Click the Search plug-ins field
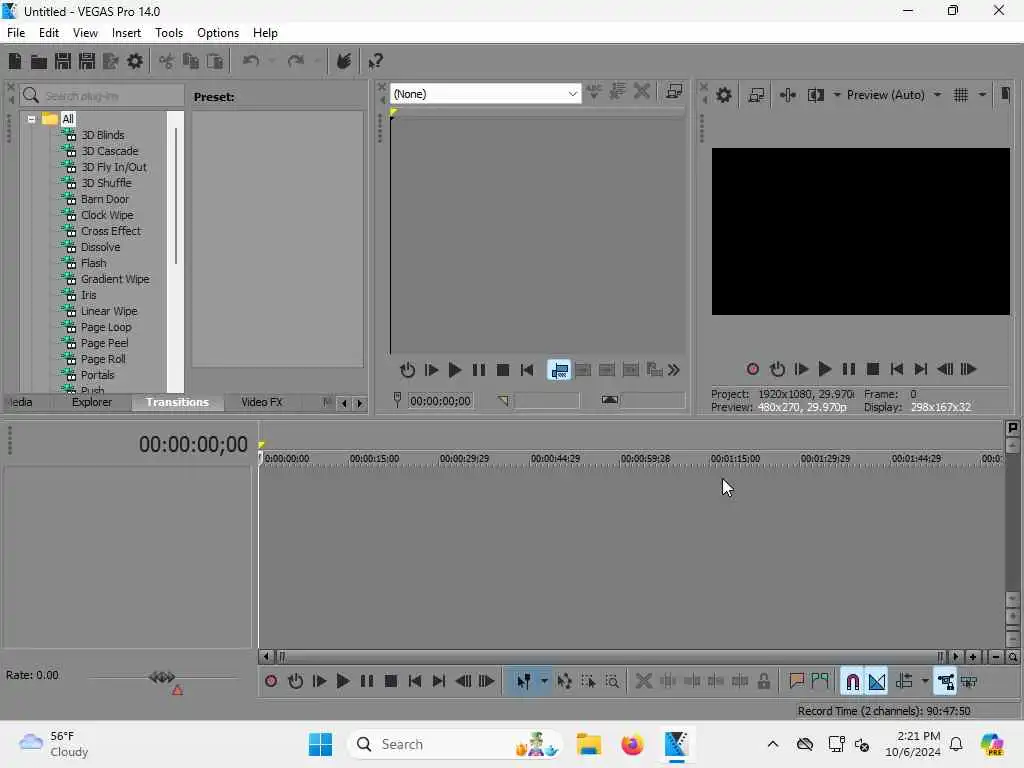This screenshot has width=1024, height=768. point(102,96)
